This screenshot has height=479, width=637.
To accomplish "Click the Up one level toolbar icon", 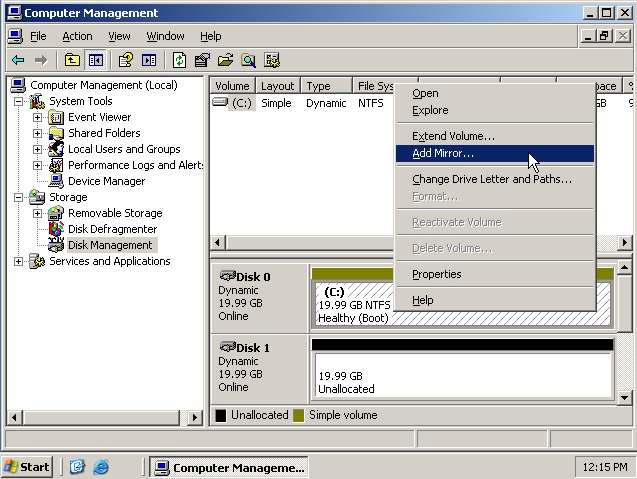I will tap(72, 61).
